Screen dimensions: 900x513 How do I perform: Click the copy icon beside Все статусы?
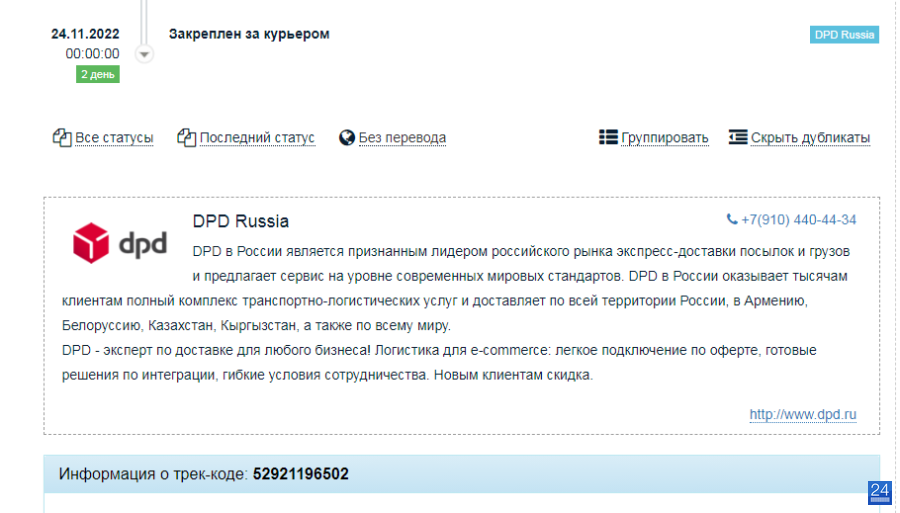click(62, 138)
